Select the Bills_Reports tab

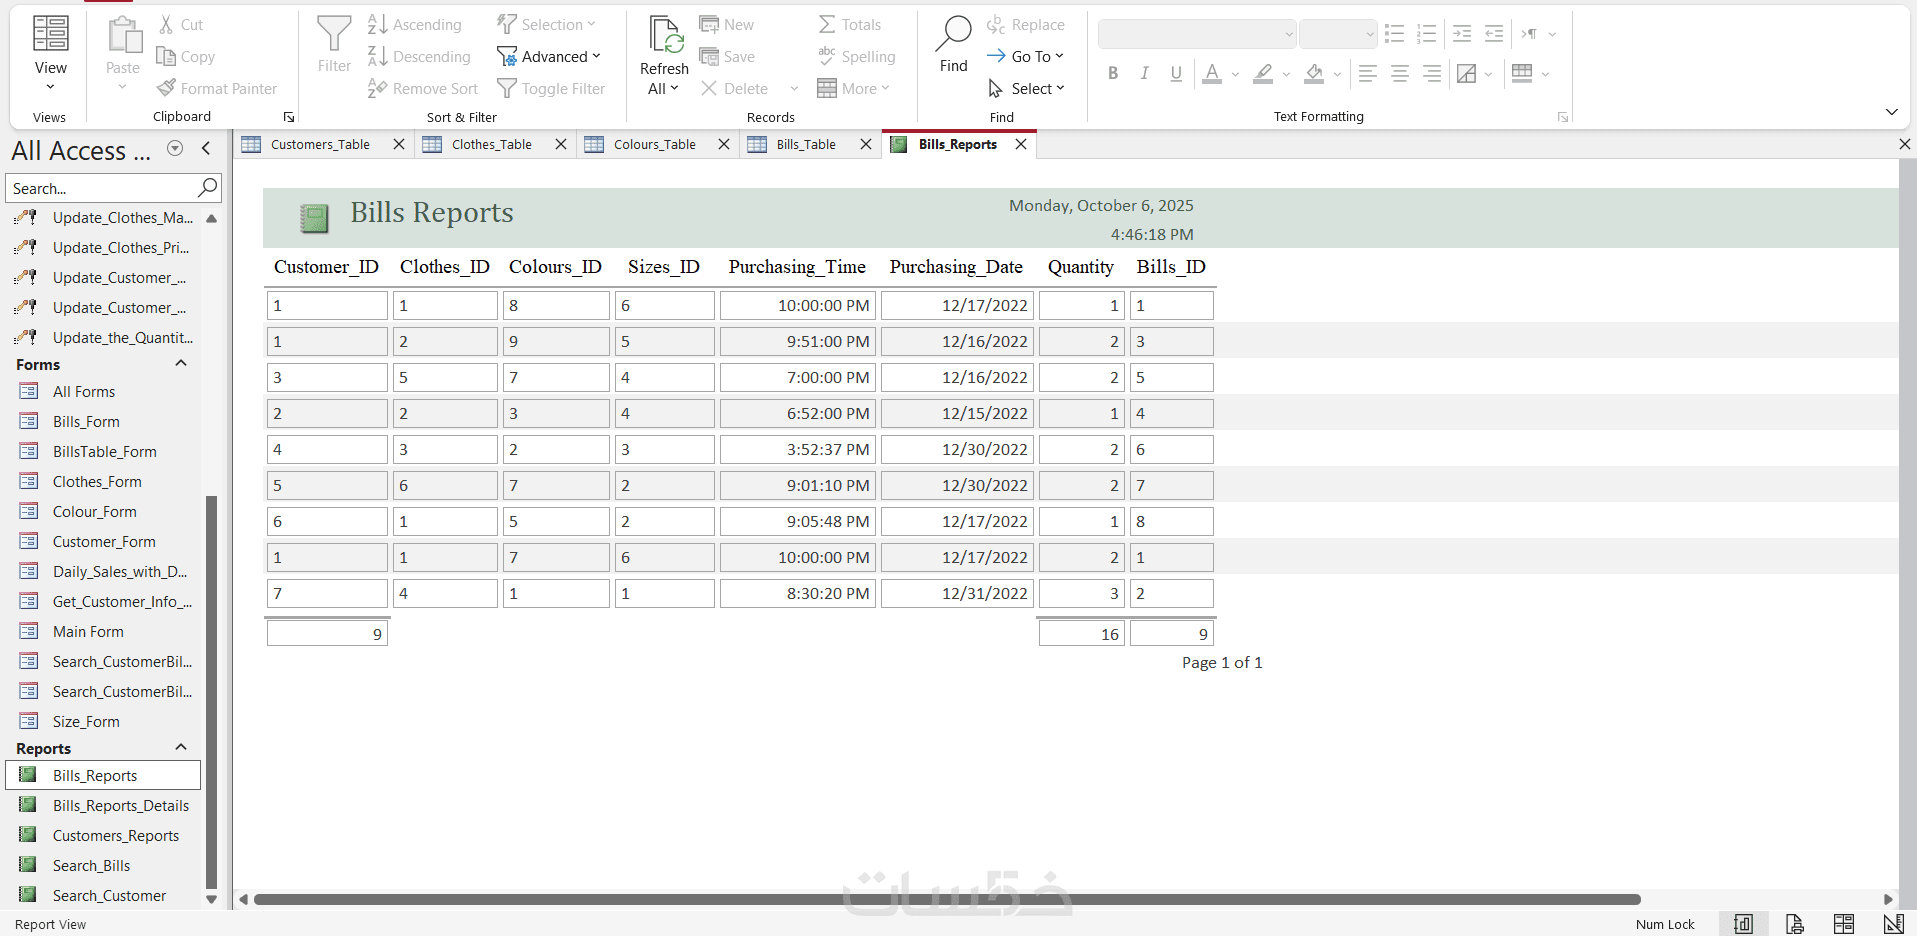(957, 144)
